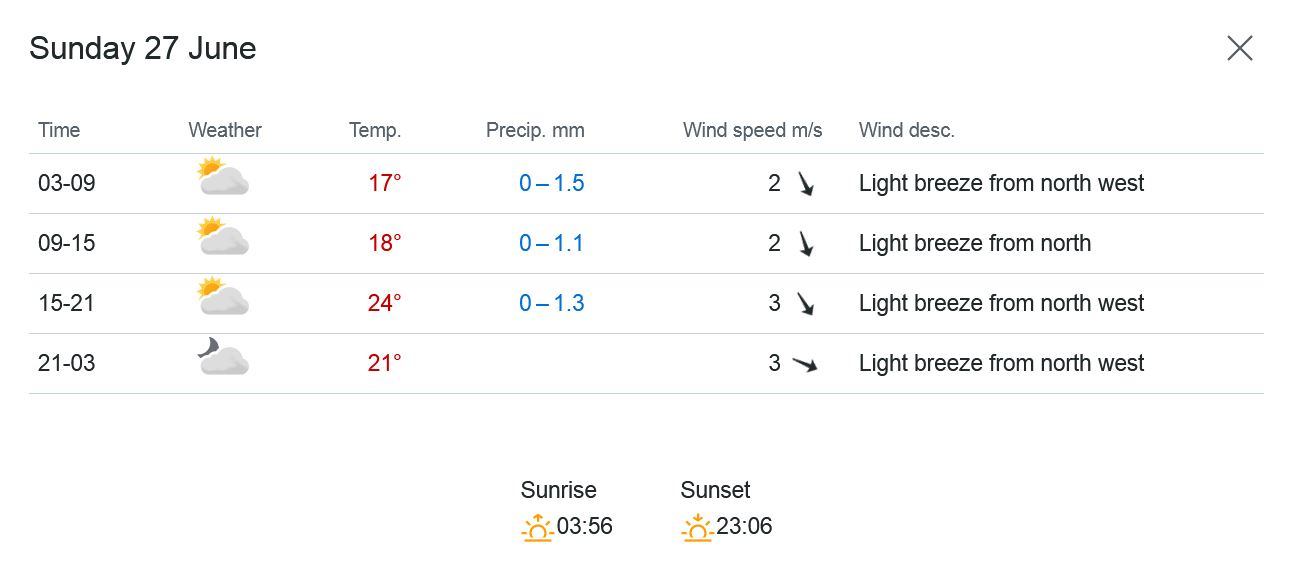Click the wind direction arrow for 15-21
Viewport: 1292px width, 575px height.
pyautogui.click(x=805, y=304)
